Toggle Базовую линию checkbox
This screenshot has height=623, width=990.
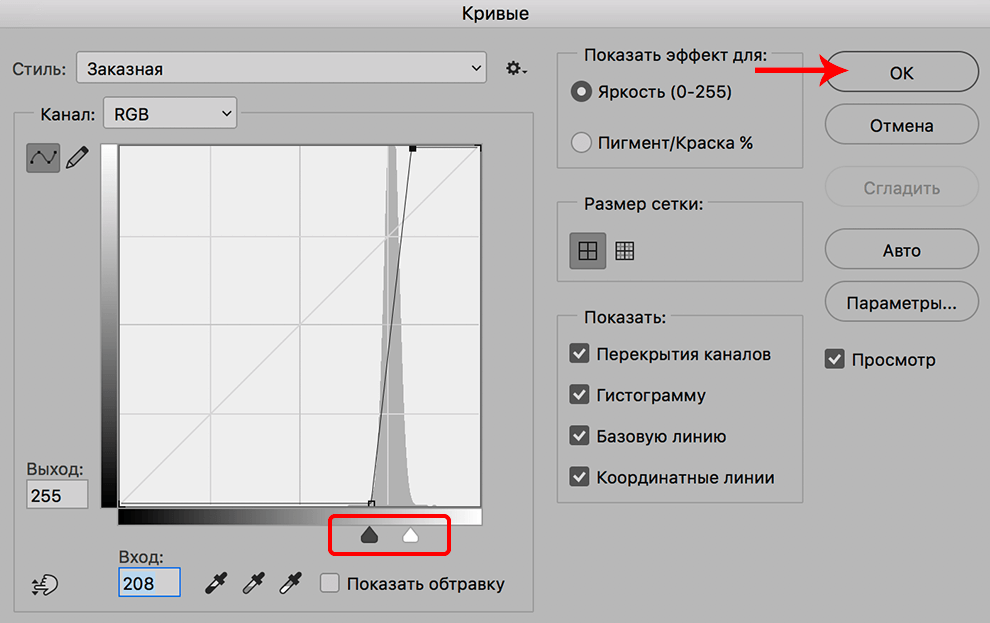[x=579, y=436]
